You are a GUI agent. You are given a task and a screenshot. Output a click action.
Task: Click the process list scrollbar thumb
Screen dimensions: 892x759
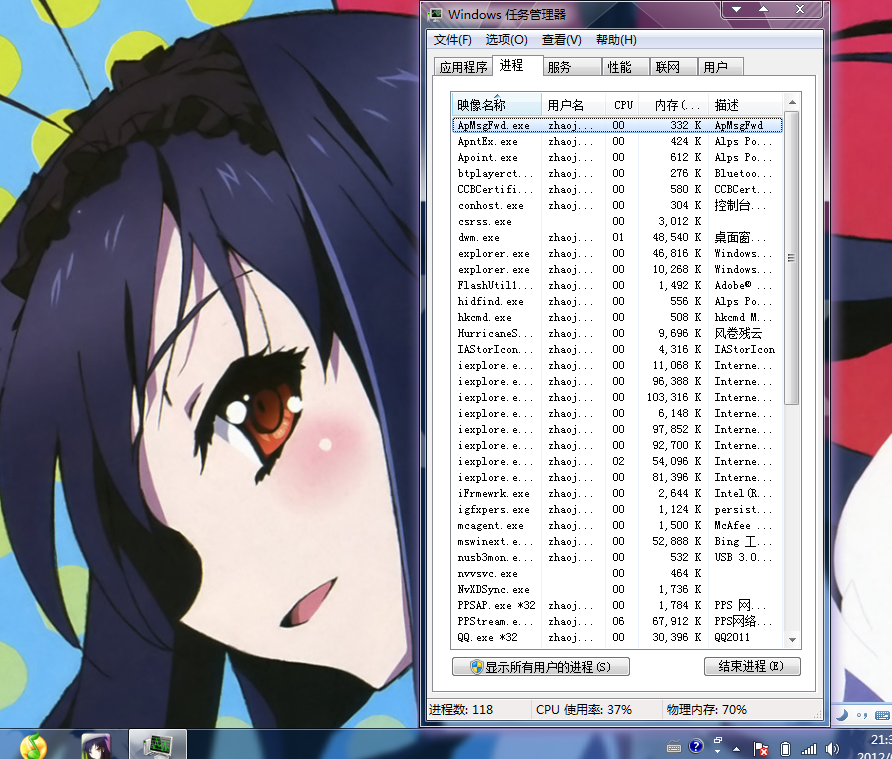coord(791,258)
